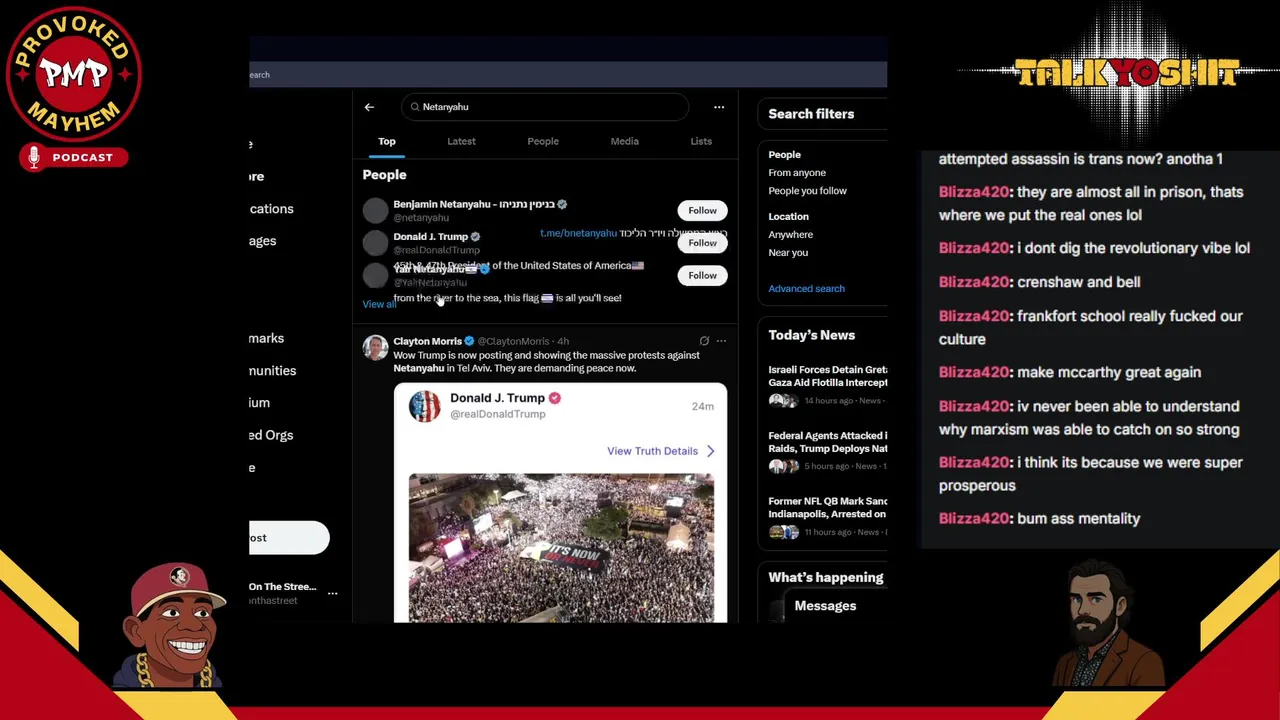Click Trump's avatar in embedded Truth post
The image size is (1280, 720).
[424, 406]
